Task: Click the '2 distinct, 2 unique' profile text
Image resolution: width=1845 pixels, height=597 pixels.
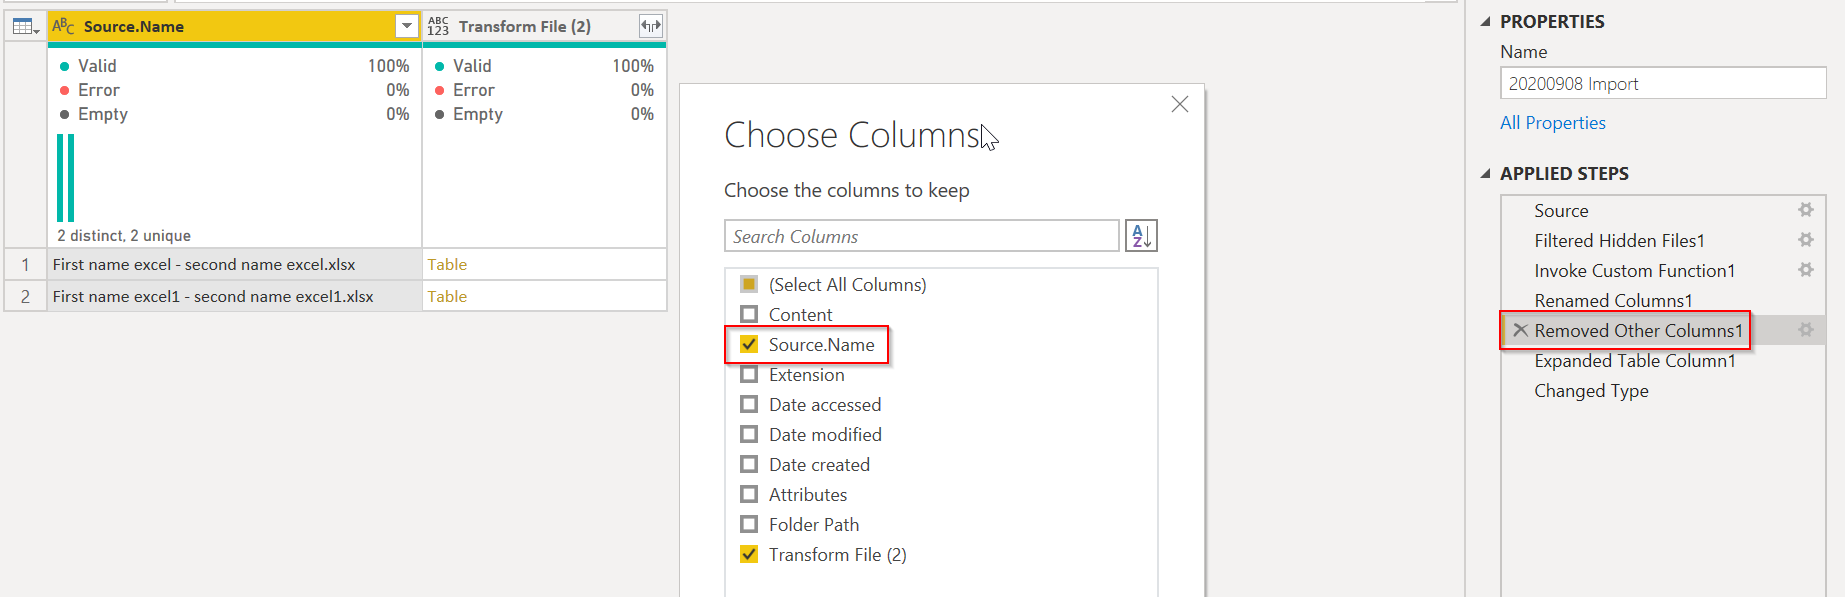Action: (123, 235)
